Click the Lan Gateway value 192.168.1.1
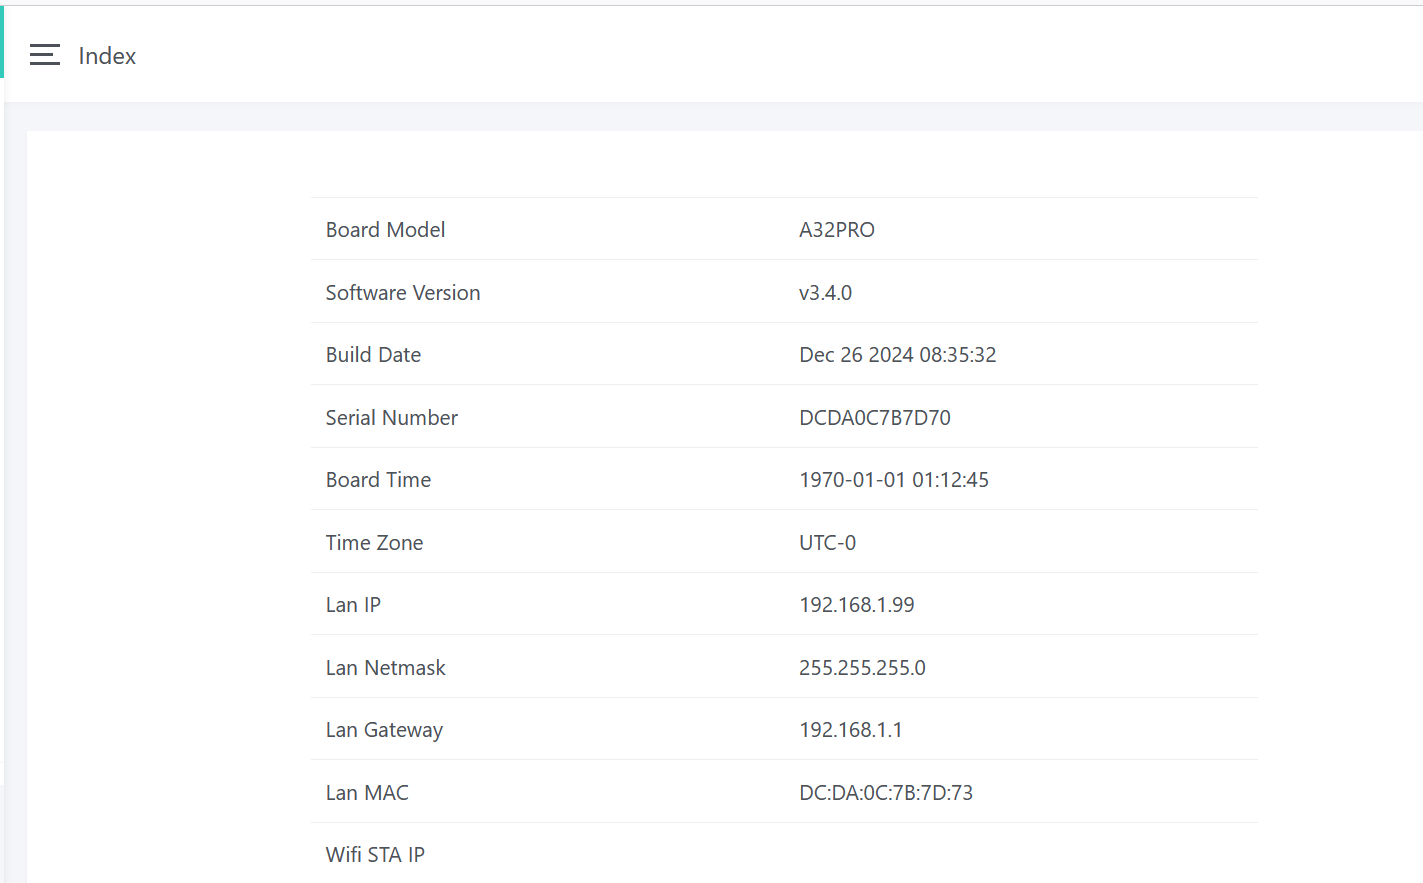The width and height of the screenshot is (1423, 883). 850,730
